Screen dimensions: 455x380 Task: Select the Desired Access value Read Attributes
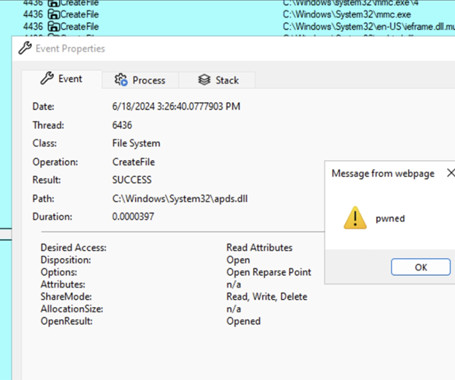click(x=259, y=247)
